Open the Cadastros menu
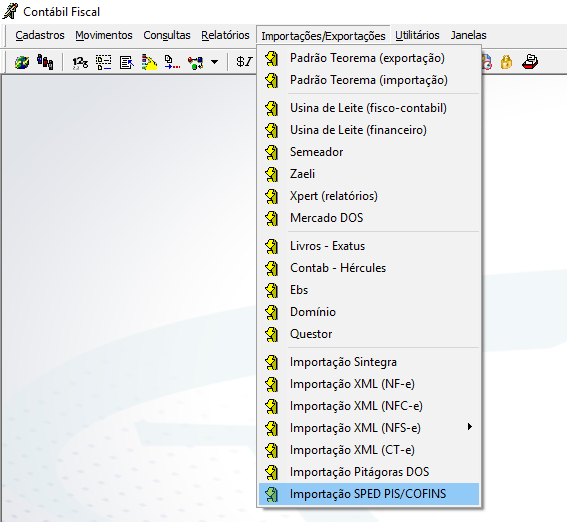The width and height of the screenshot is (567, 522). pos(40,35)
